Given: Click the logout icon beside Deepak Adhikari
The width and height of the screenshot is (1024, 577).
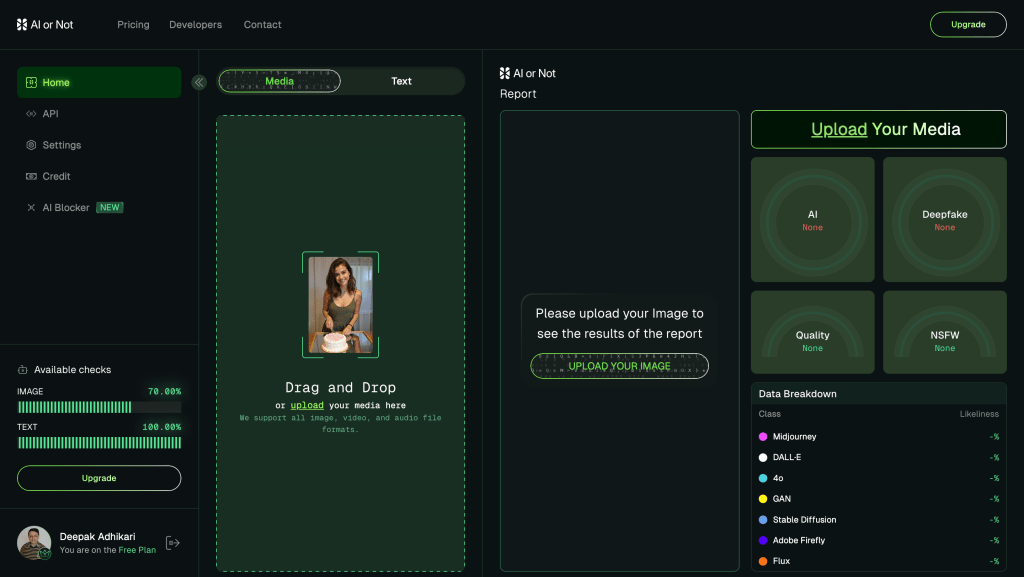Looking at the screenshot, I should click(173, 543).
